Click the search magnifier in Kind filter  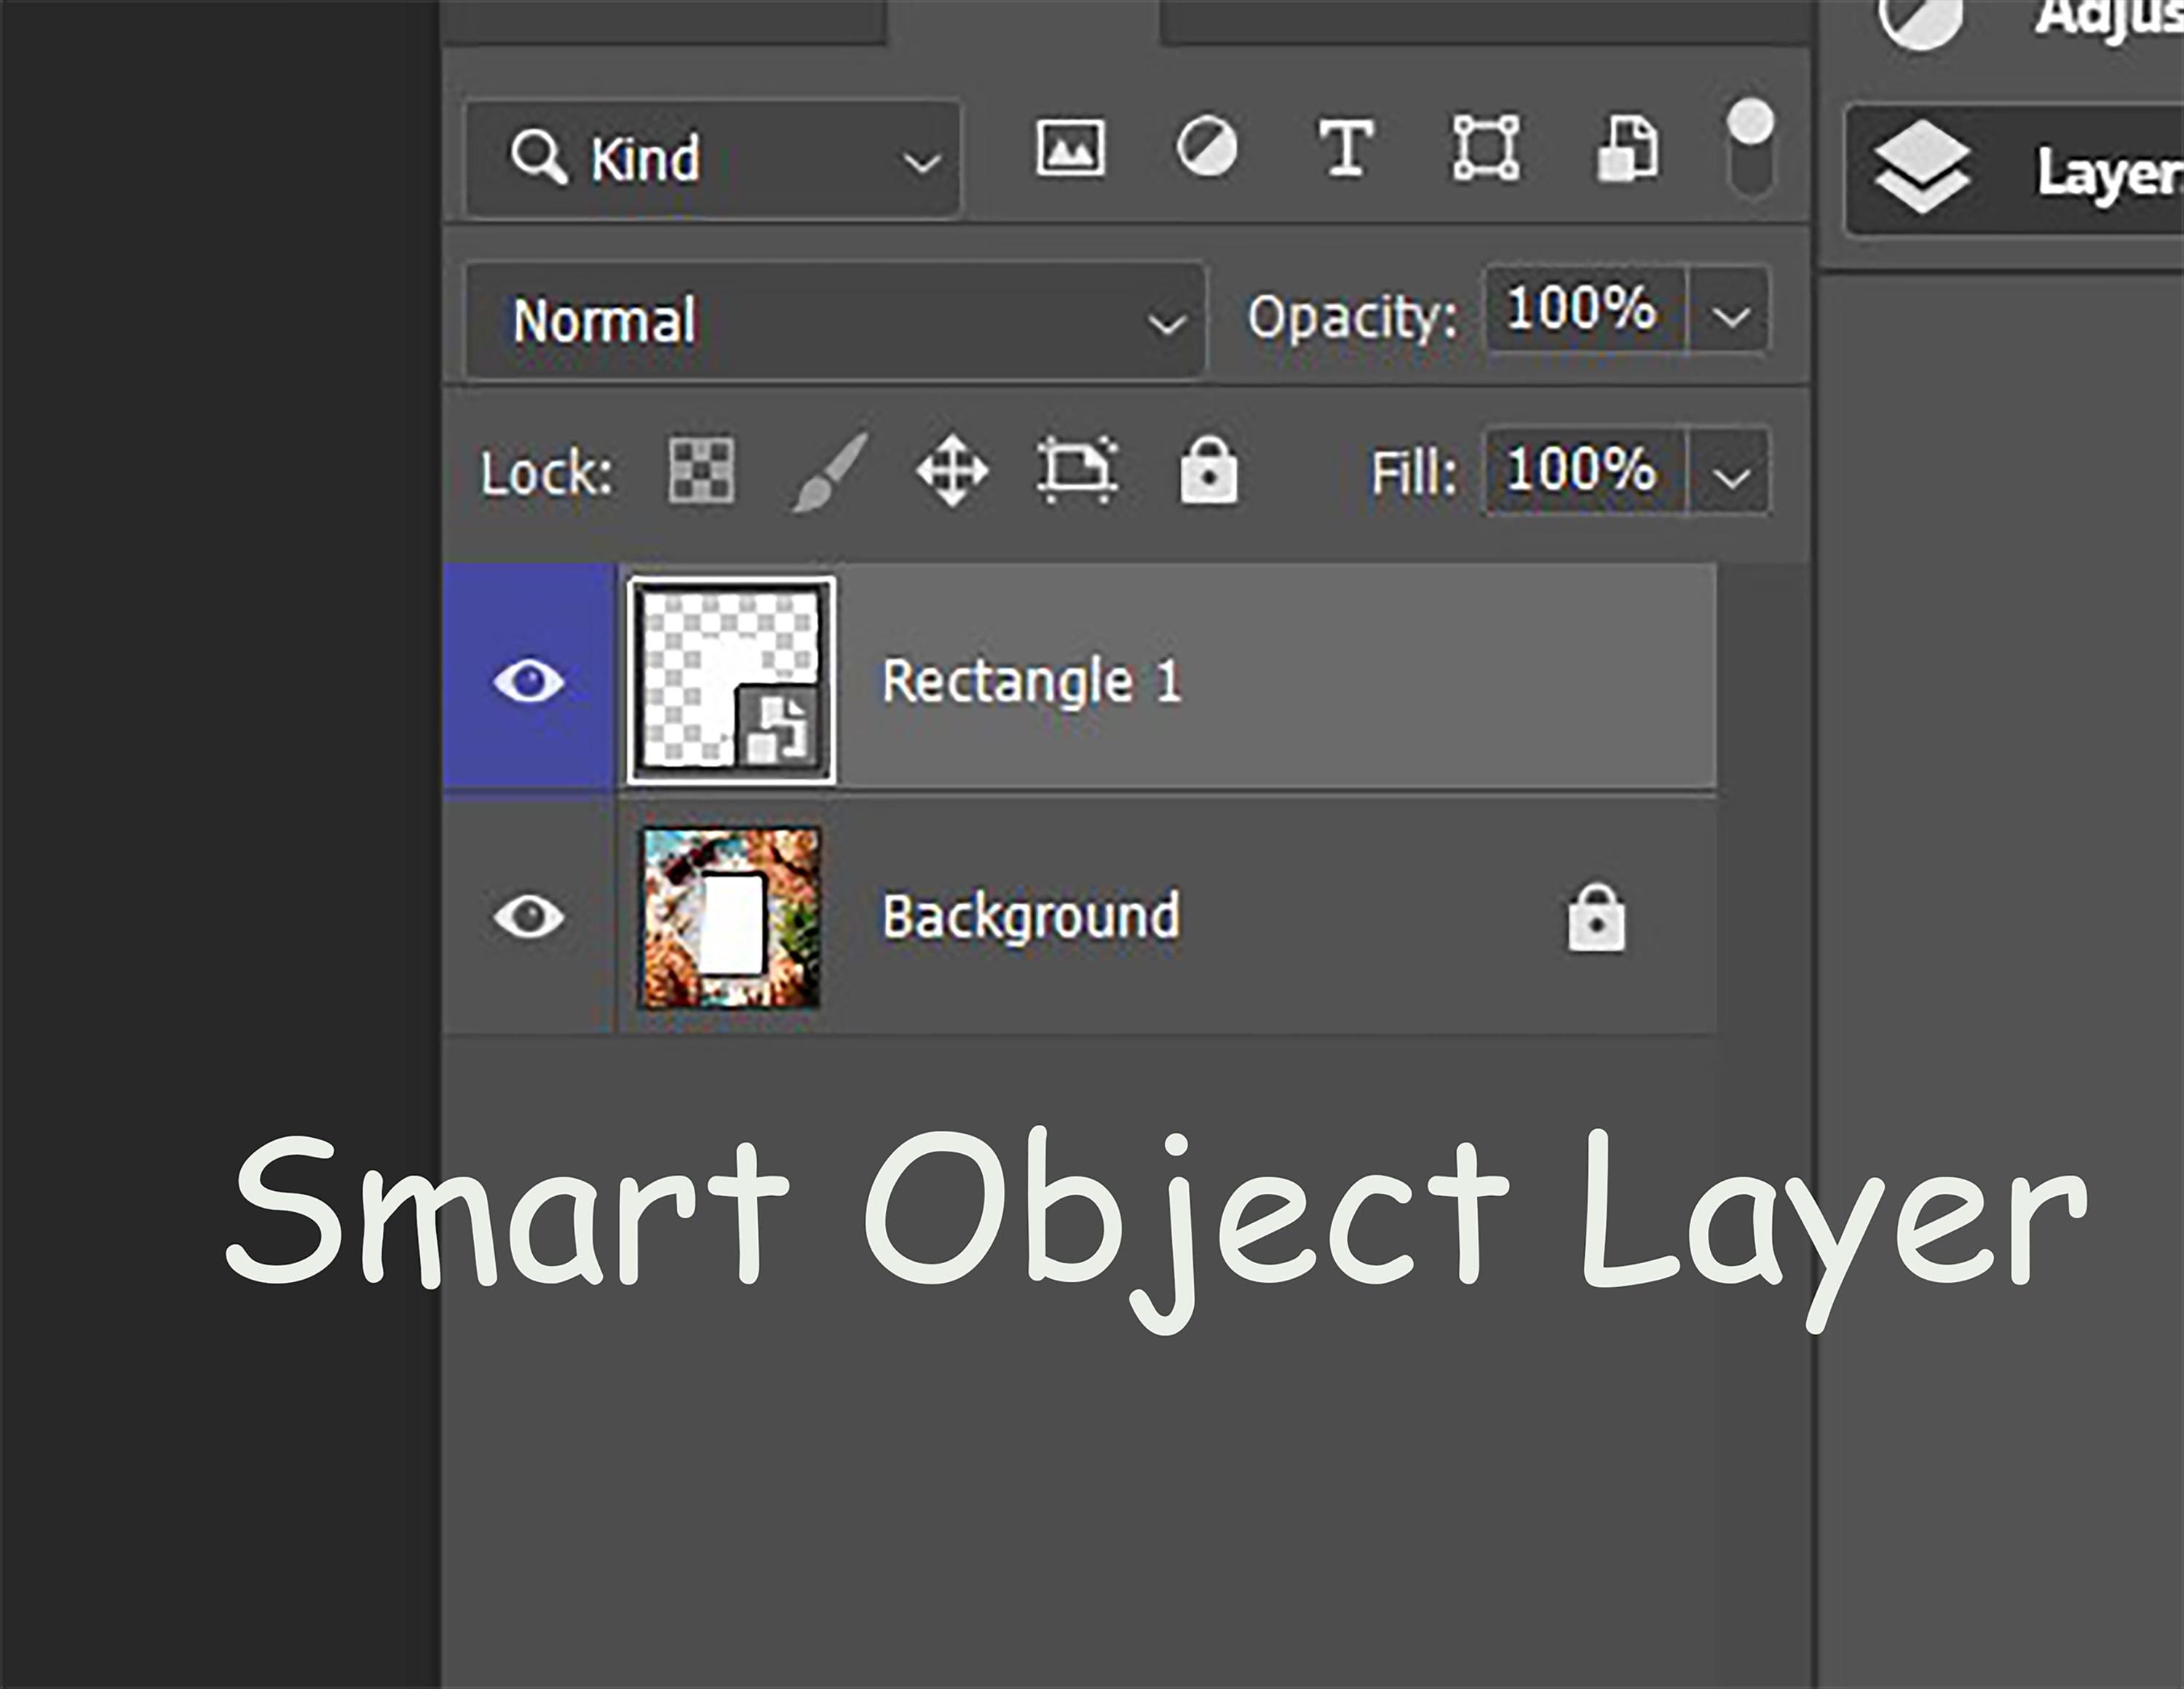tap(539, 157)
